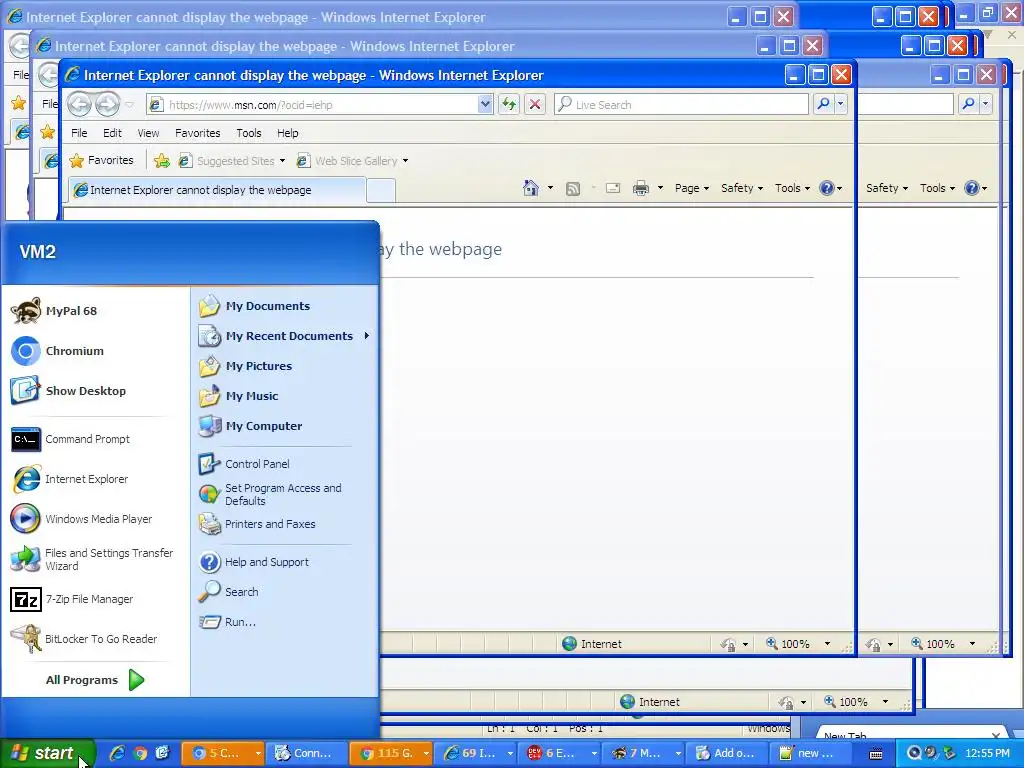Open 'Add o...' taskbar button
The height and width of the screenshot is (768, 1024).
(x=727, y=753)
